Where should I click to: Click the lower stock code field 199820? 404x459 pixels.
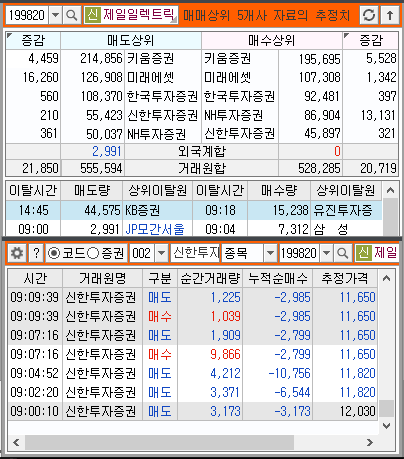(300, 253)
